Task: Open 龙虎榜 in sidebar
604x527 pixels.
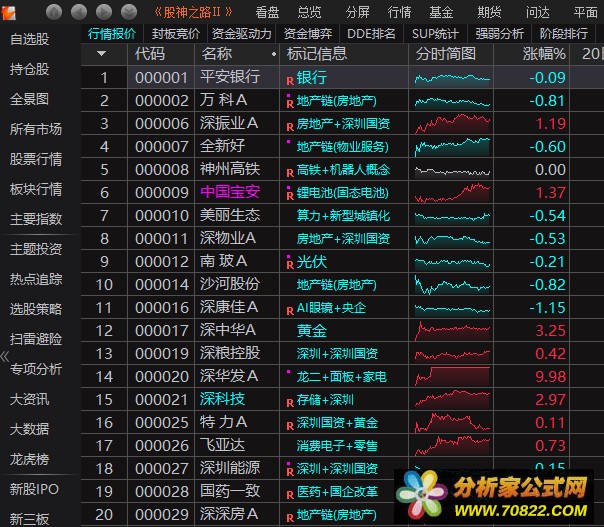Action: 30,459
